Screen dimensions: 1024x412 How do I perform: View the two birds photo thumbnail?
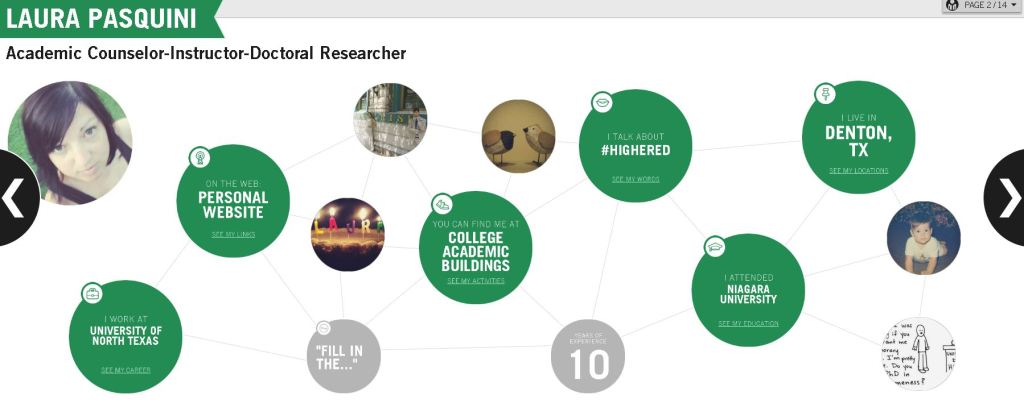(518, 136)
